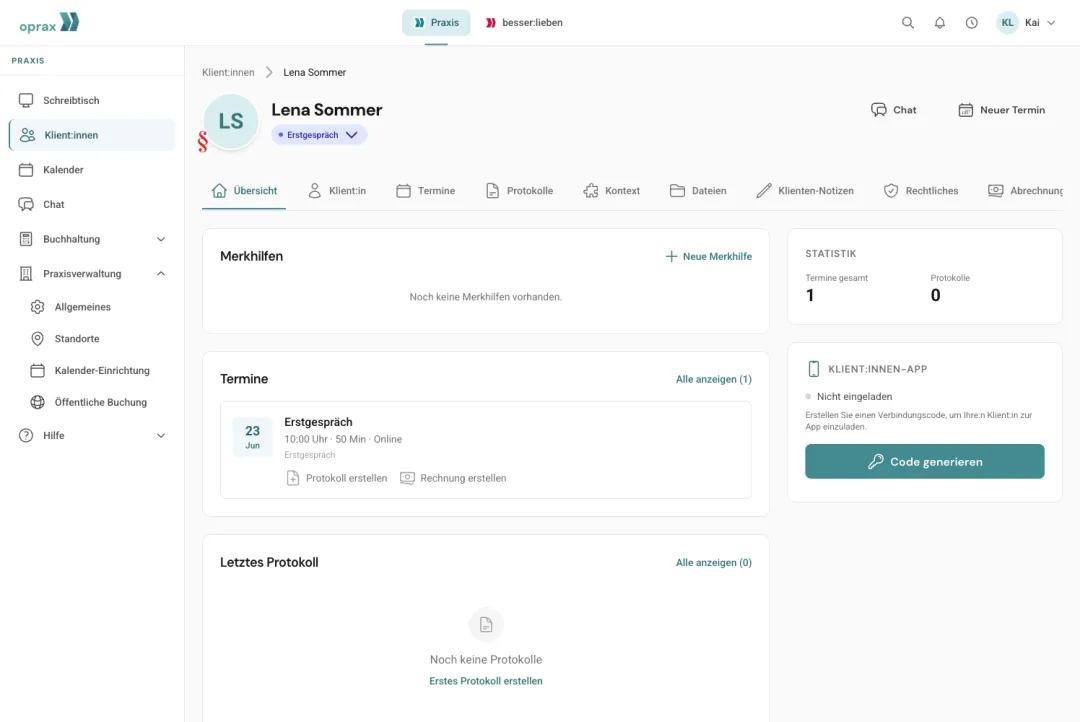The image size is (1080, 722).
Task: Click the KL user avatar
Action: tap(1007, 23)
